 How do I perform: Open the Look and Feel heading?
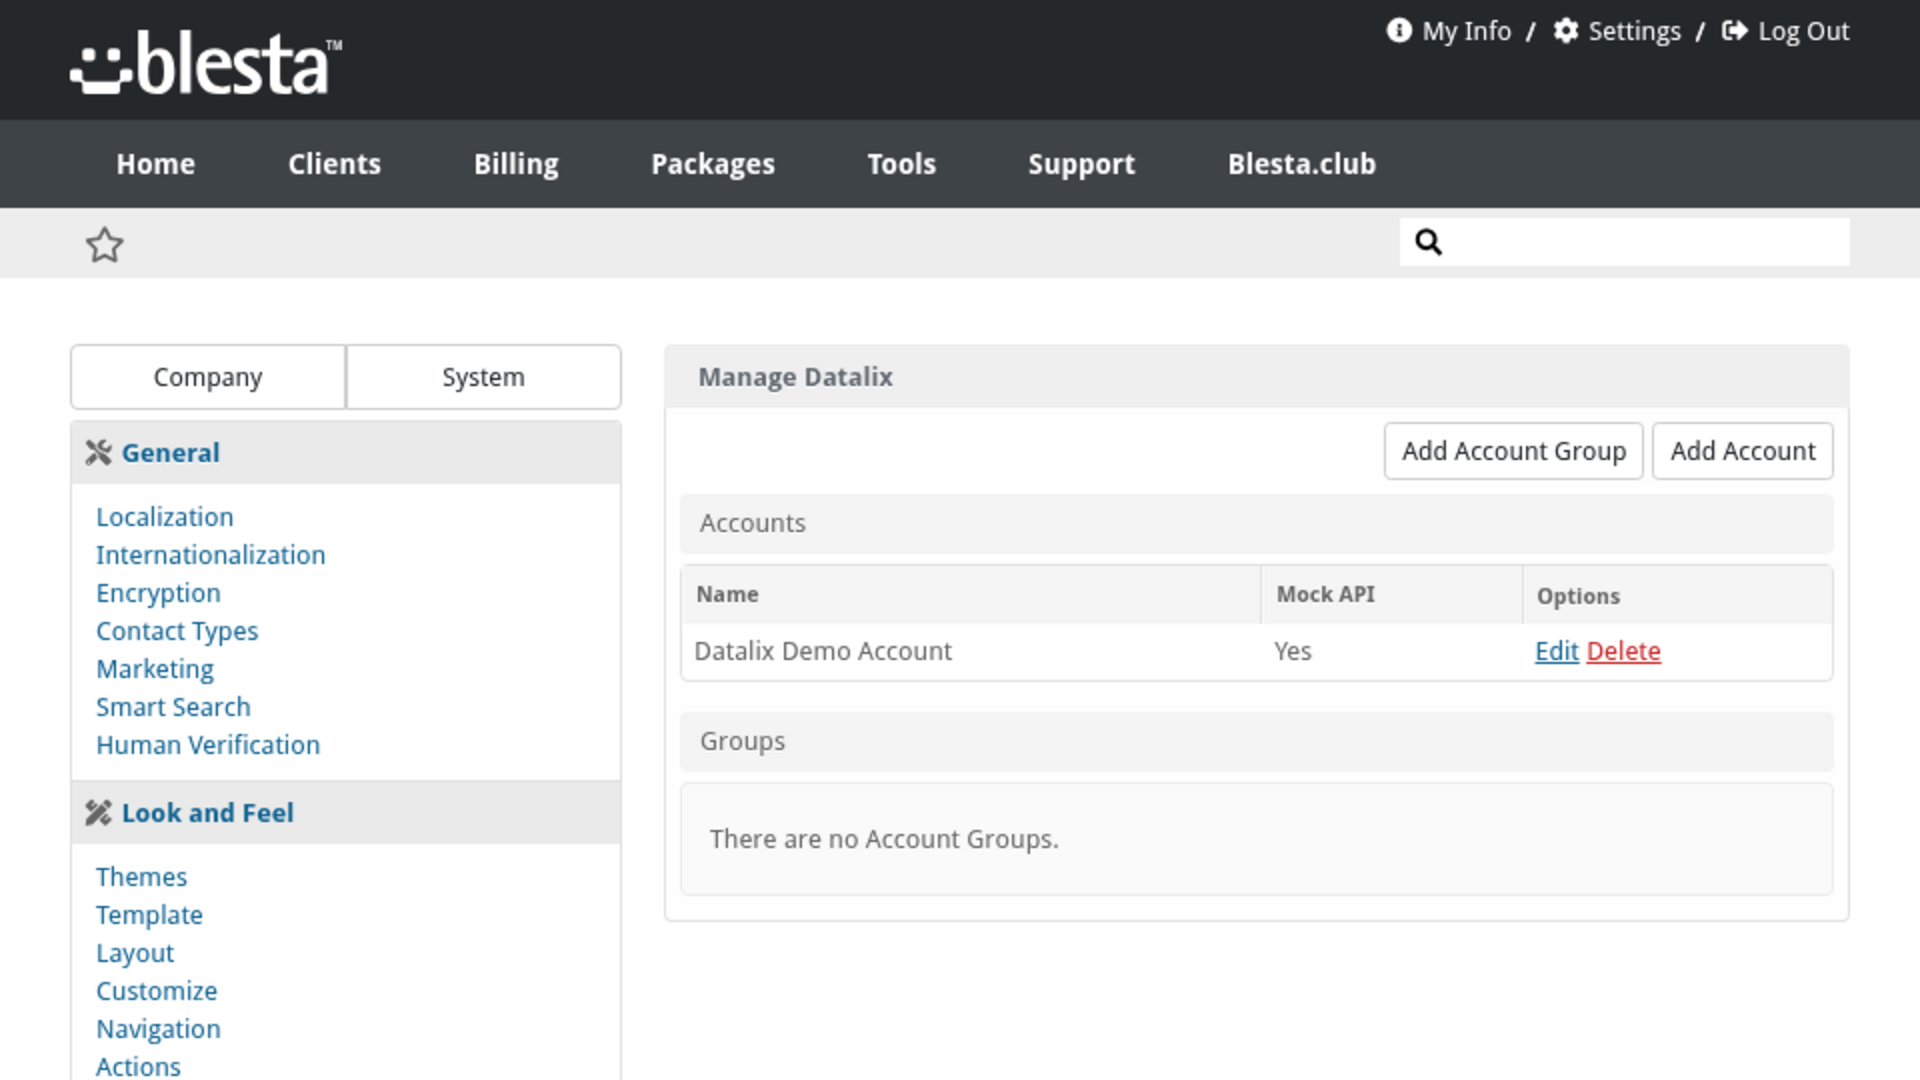coord(207,813)
